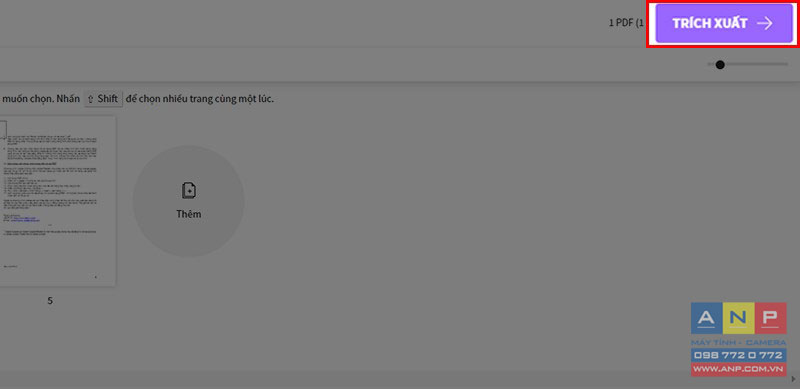Screen dimensions: 800x389
Task: Adjust the thumbnail zoom slider handle
Action: [x=720, y=65]
